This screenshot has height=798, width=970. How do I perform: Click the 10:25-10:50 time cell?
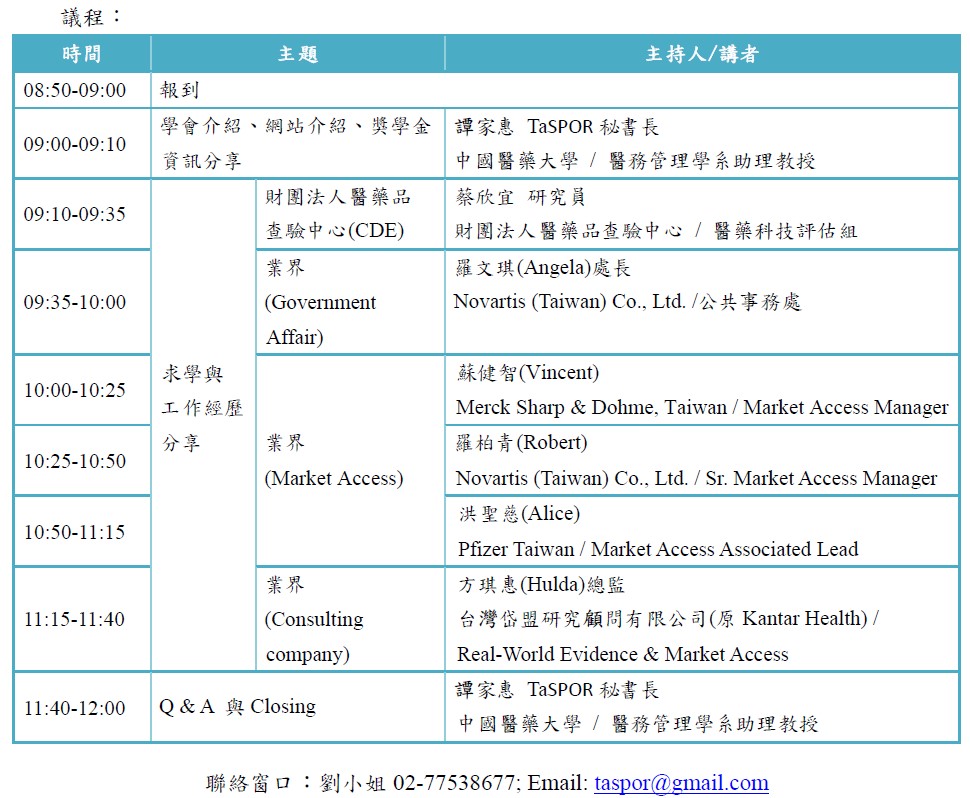click(82, 461)
